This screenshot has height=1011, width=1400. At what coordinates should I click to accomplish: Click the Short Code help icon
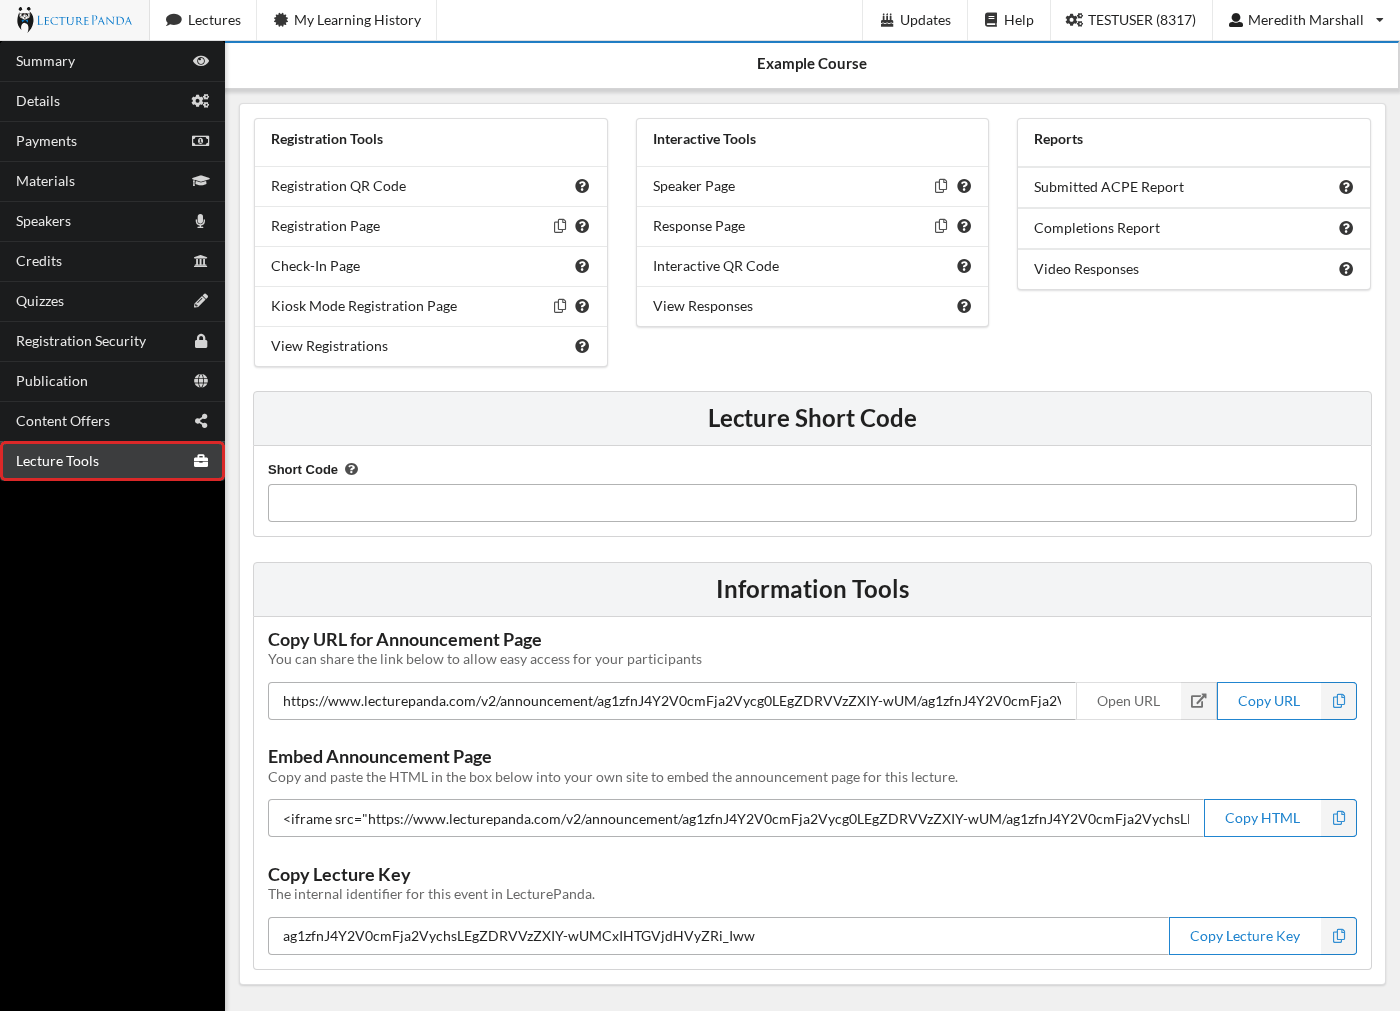(351, 469)
